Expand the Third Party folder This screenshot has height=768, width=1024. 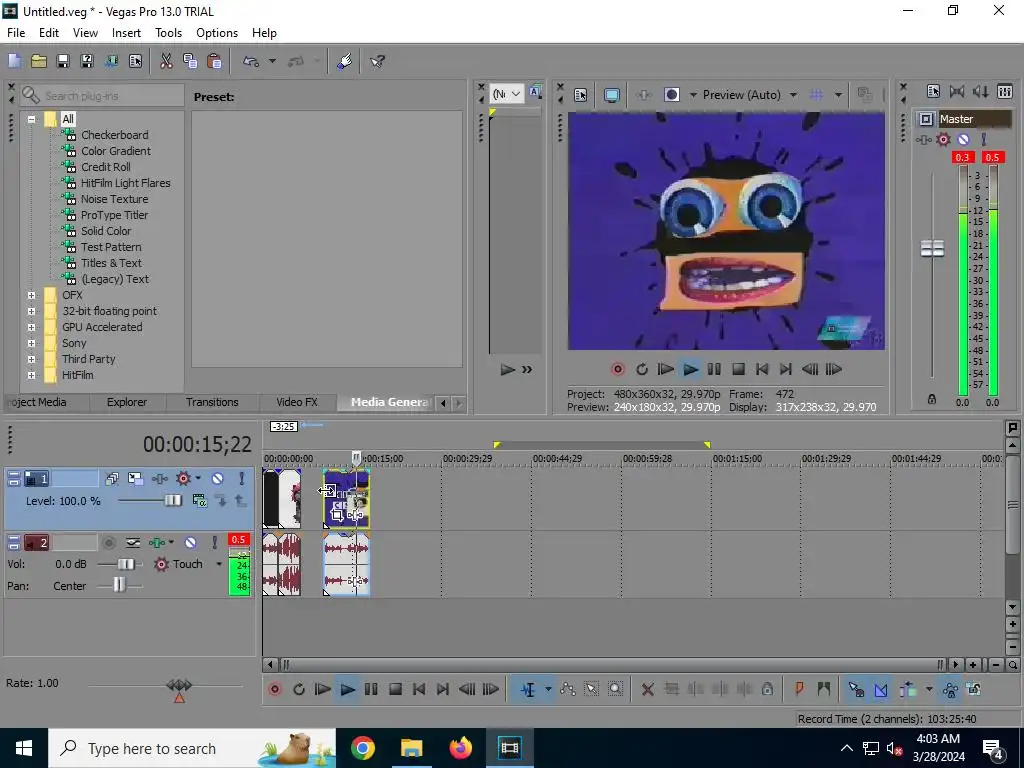point(31,359)
